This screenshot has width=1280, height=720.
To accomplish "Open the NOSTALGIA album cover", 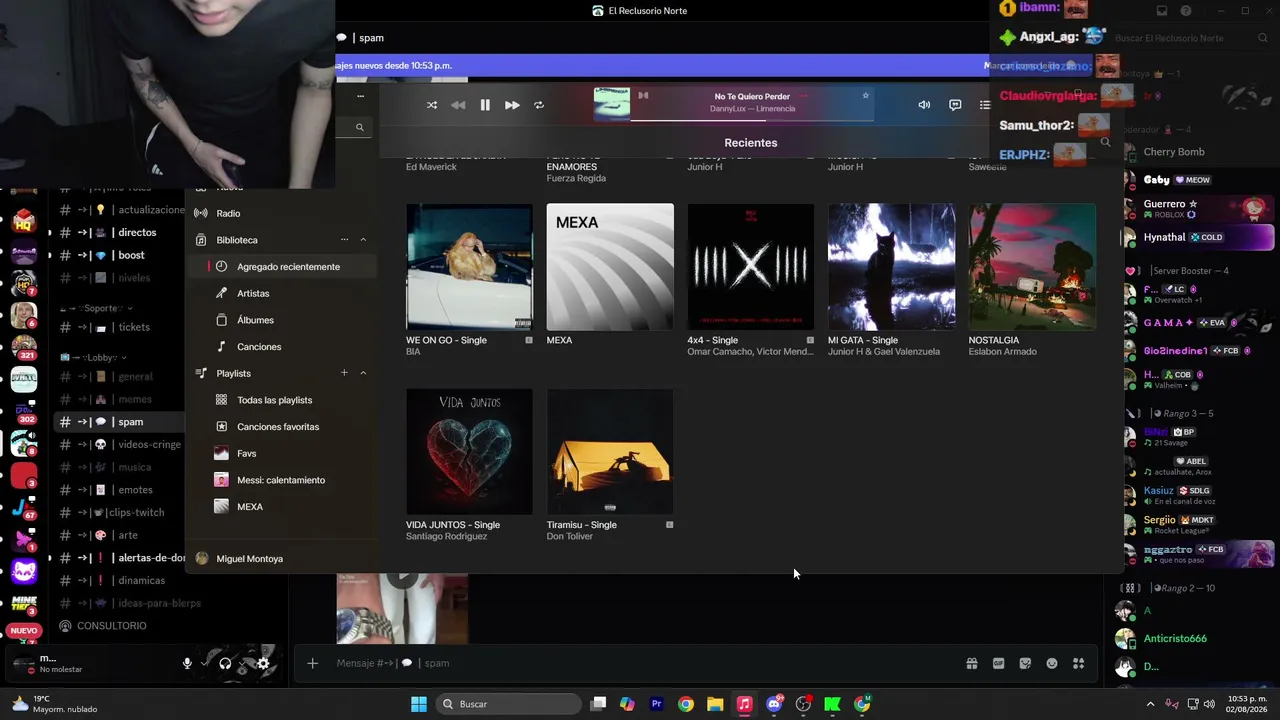I will pos(1032,267).
